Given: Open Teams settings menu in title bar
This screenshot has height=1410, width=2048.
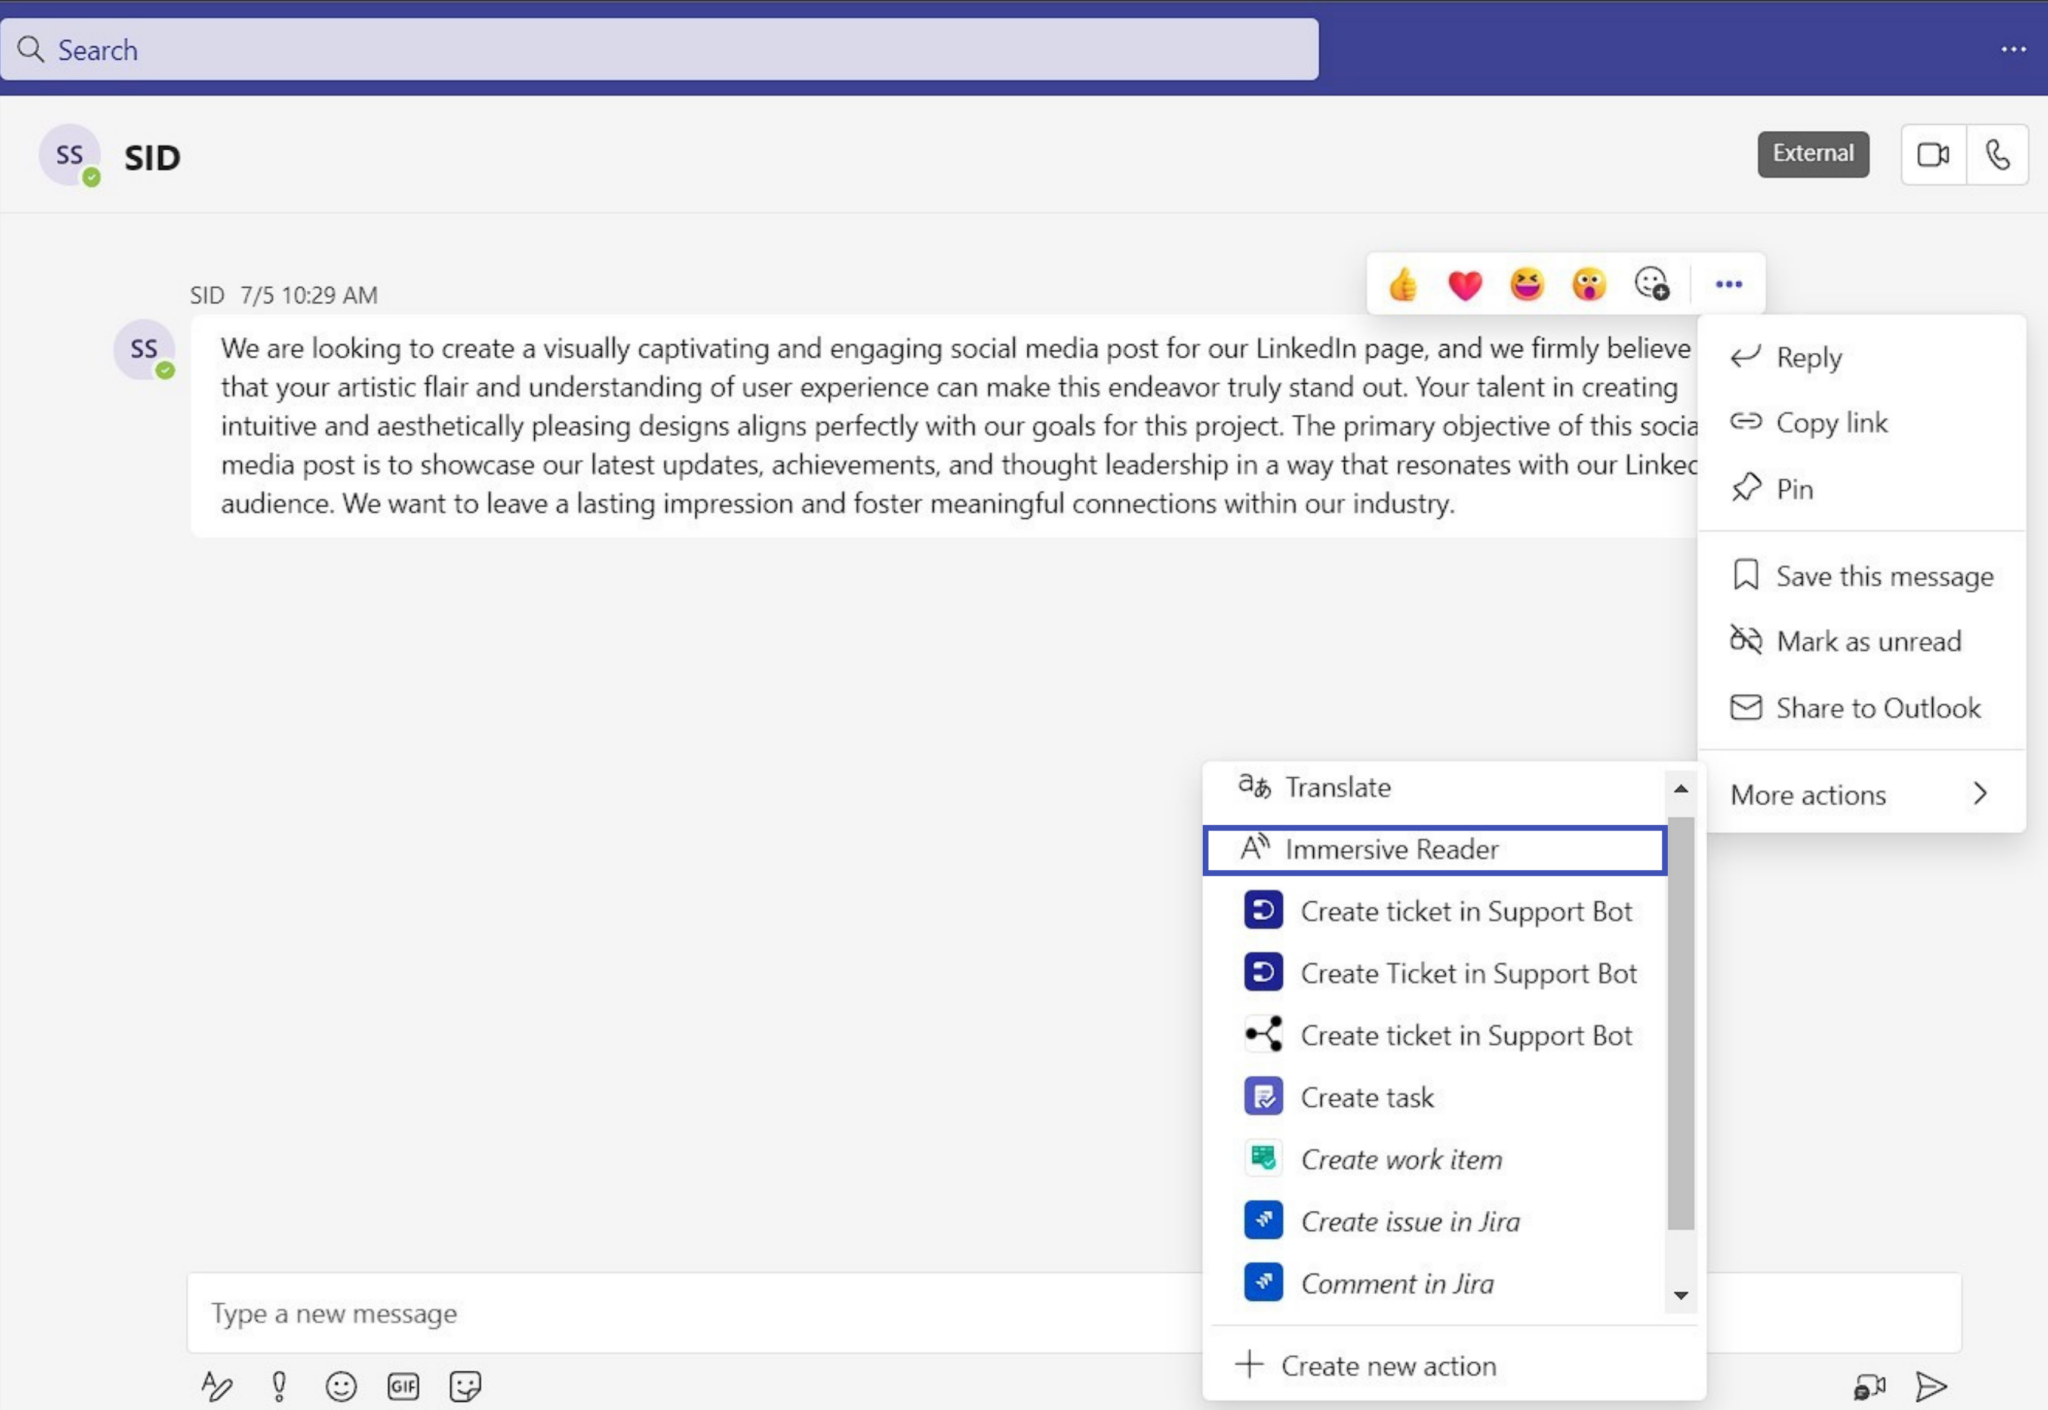Looking at the screenshot, I should point(2015,48).
